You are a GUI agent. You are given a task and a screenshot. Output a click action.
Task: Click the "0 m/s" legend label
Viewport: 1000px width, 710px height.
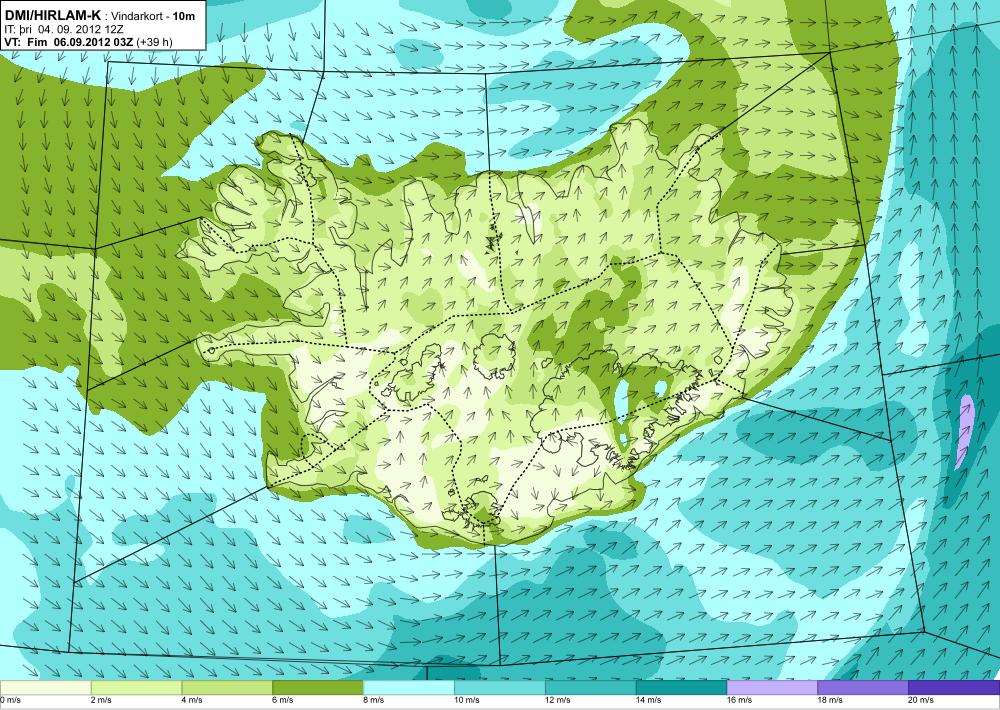coord(11,700)
